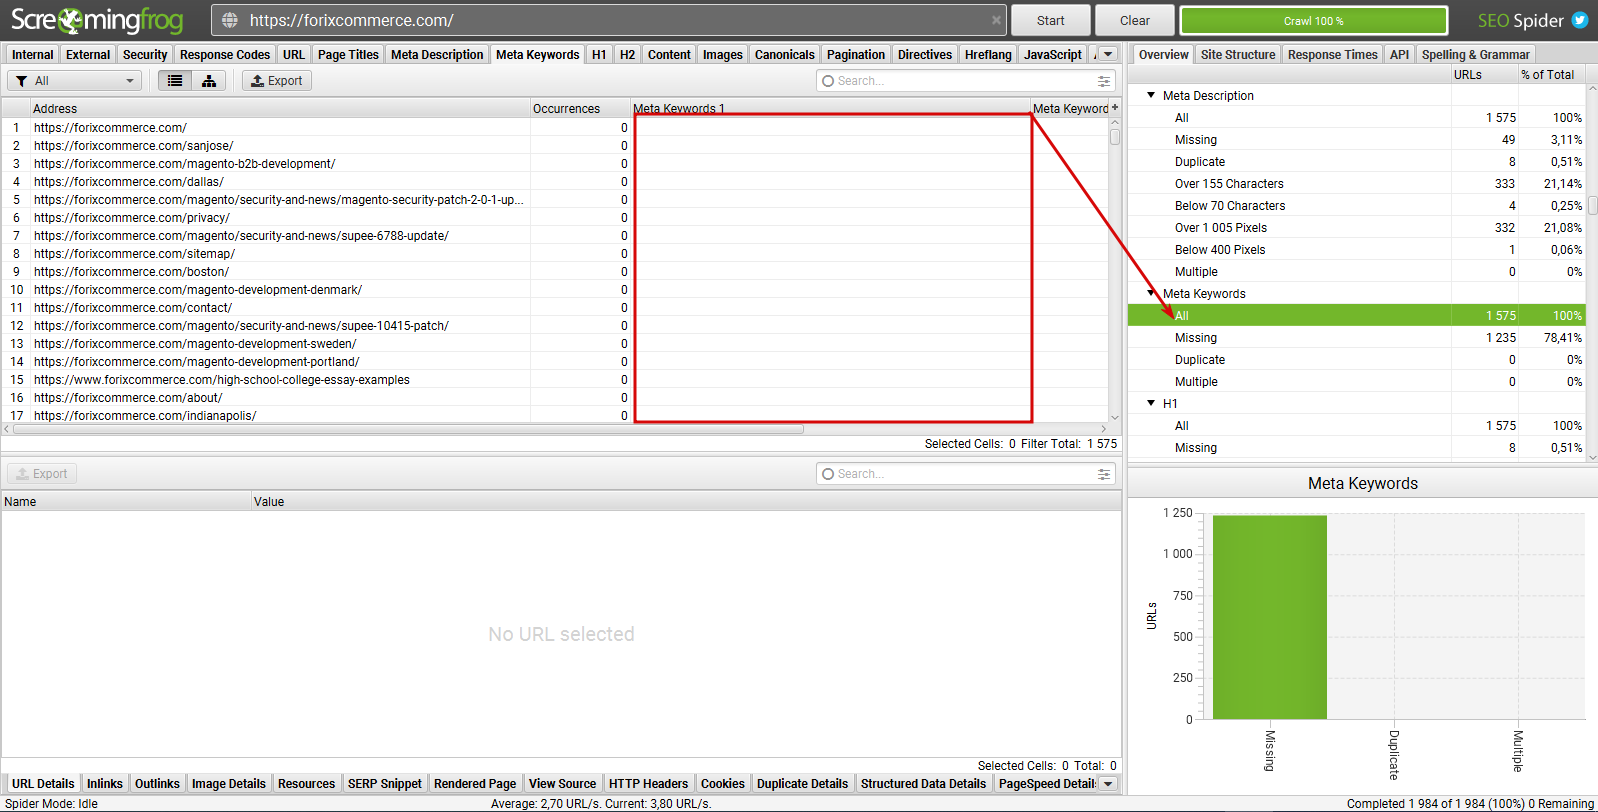Select Duplicate row under Meta Keywords
The width and height of the screenshot is (1598, 812).
(1357, 359)
